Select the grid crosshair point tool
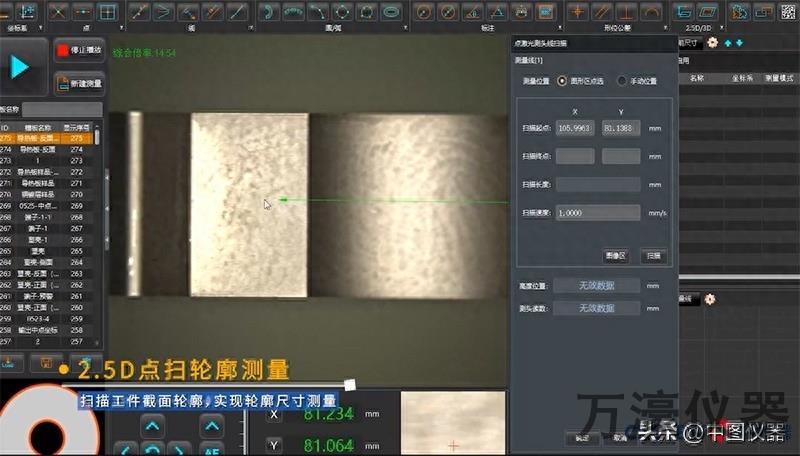 (x=107, y=12)
